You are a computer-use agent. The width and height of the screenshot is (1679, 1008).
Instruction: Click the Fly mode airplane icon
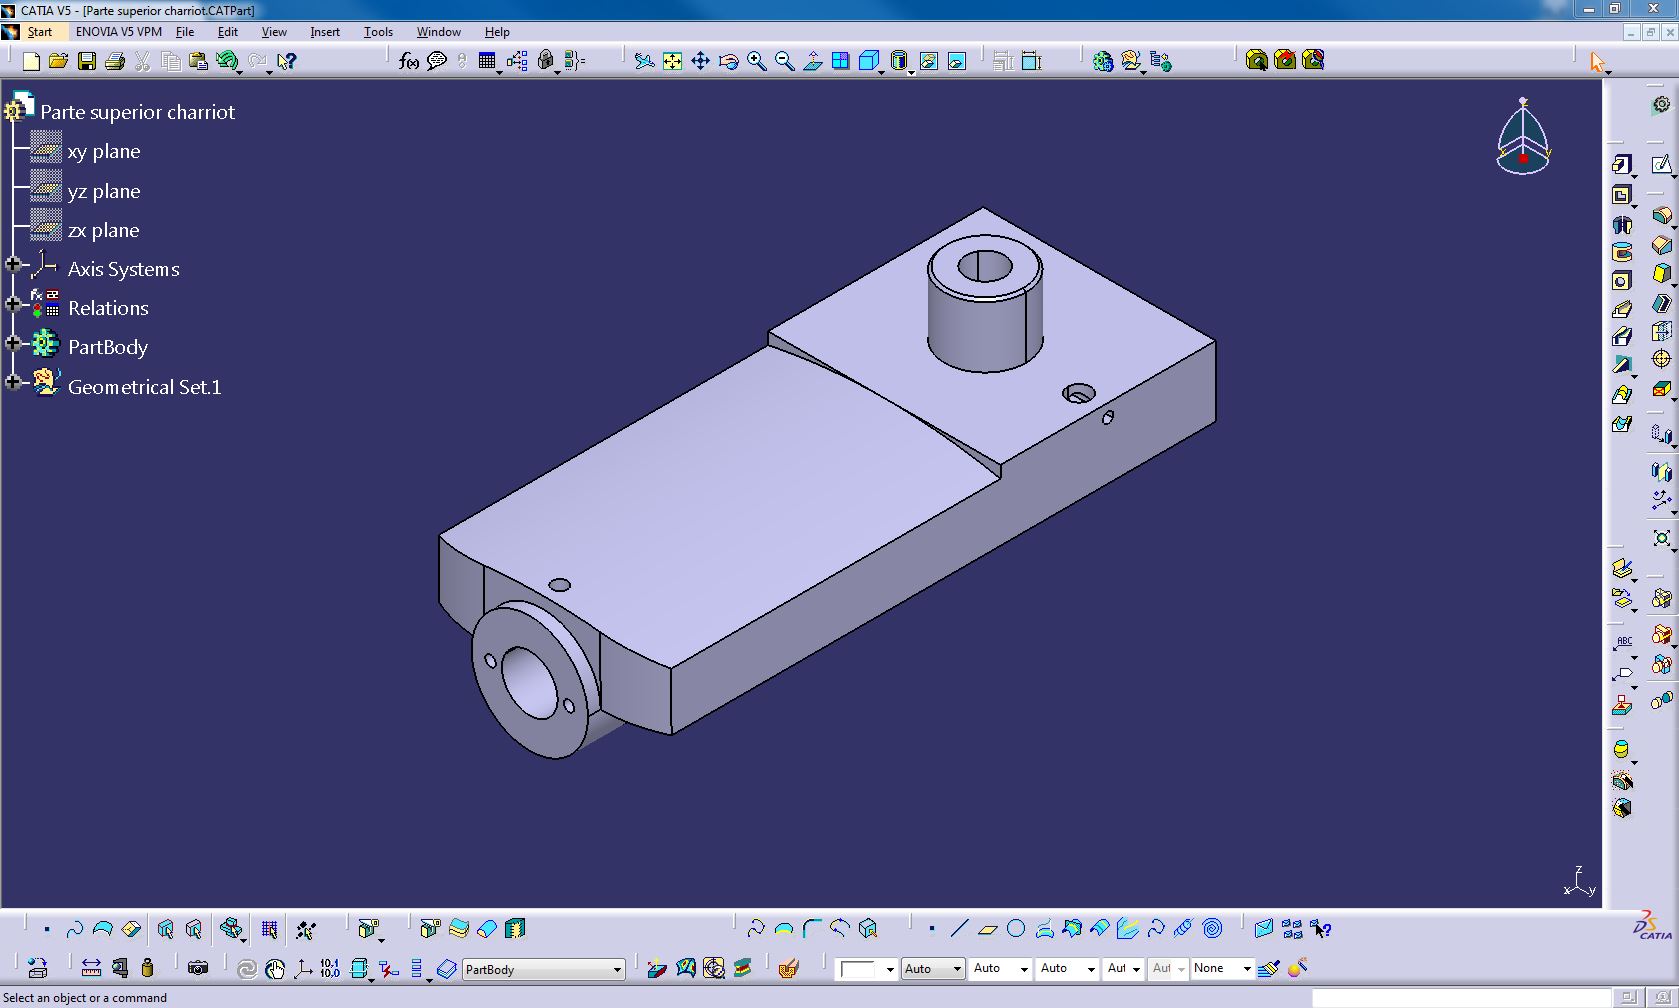pyautogui.click(x=644, y=62)
